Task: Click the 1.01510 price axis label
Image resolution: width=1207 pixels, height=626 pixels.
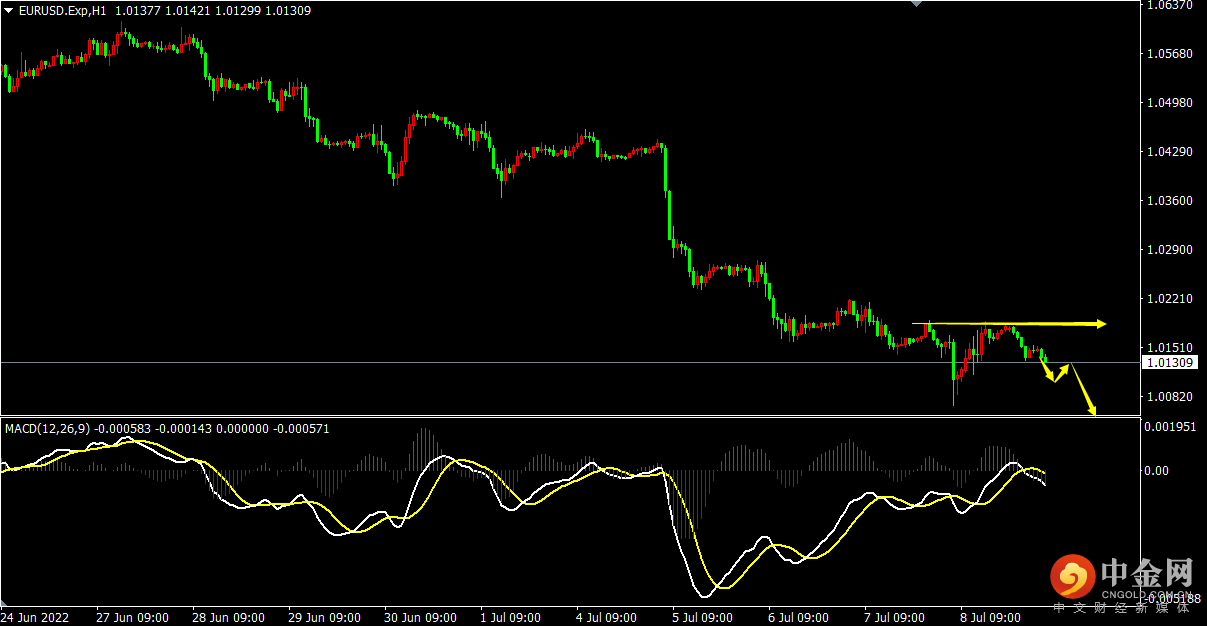Action: pos(1171,348)
